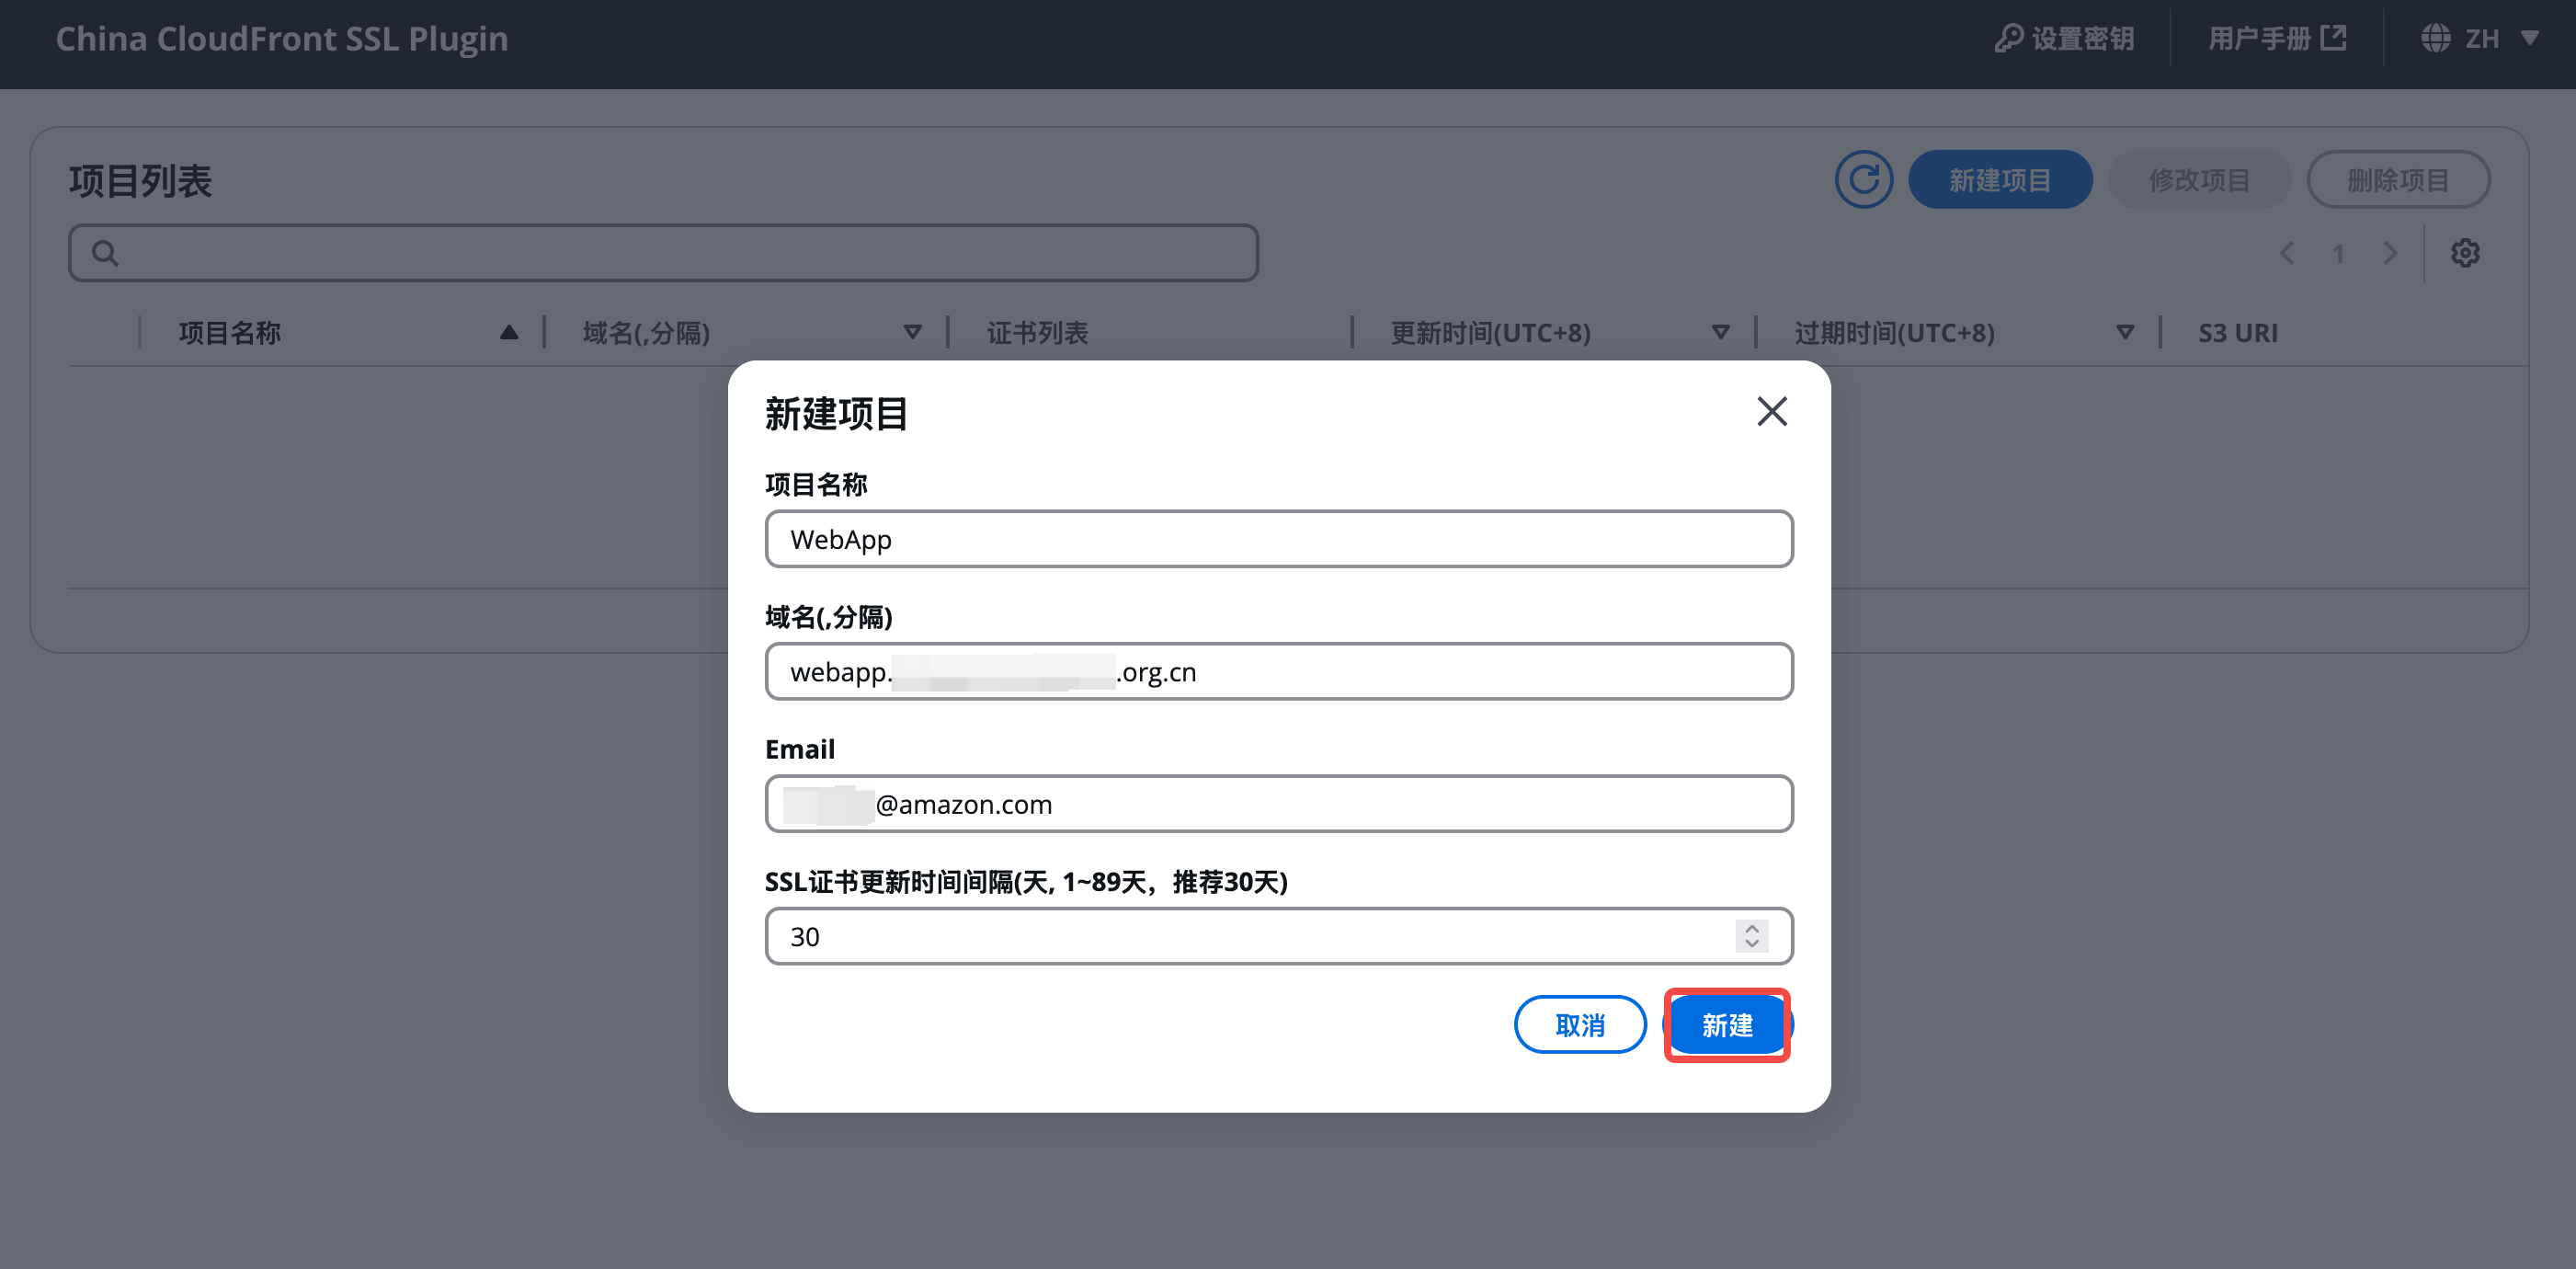Click the 新建项目 button in the toolbar
The image size is (2576, 1269).
coord(1999,180)
